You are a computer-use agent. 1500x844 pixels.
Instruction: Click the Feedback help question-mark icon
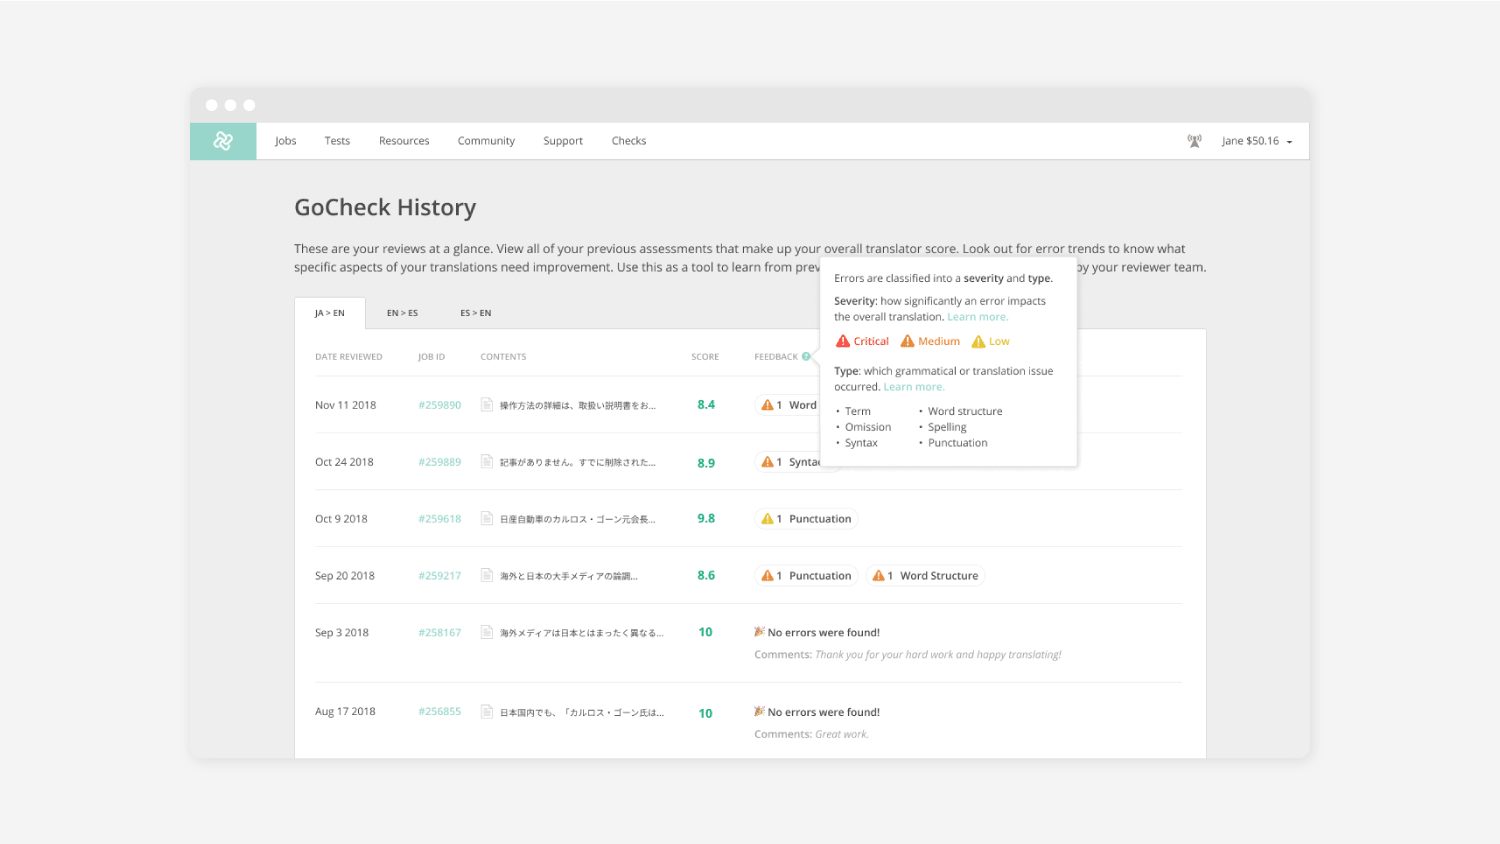(x=806, y=357)
